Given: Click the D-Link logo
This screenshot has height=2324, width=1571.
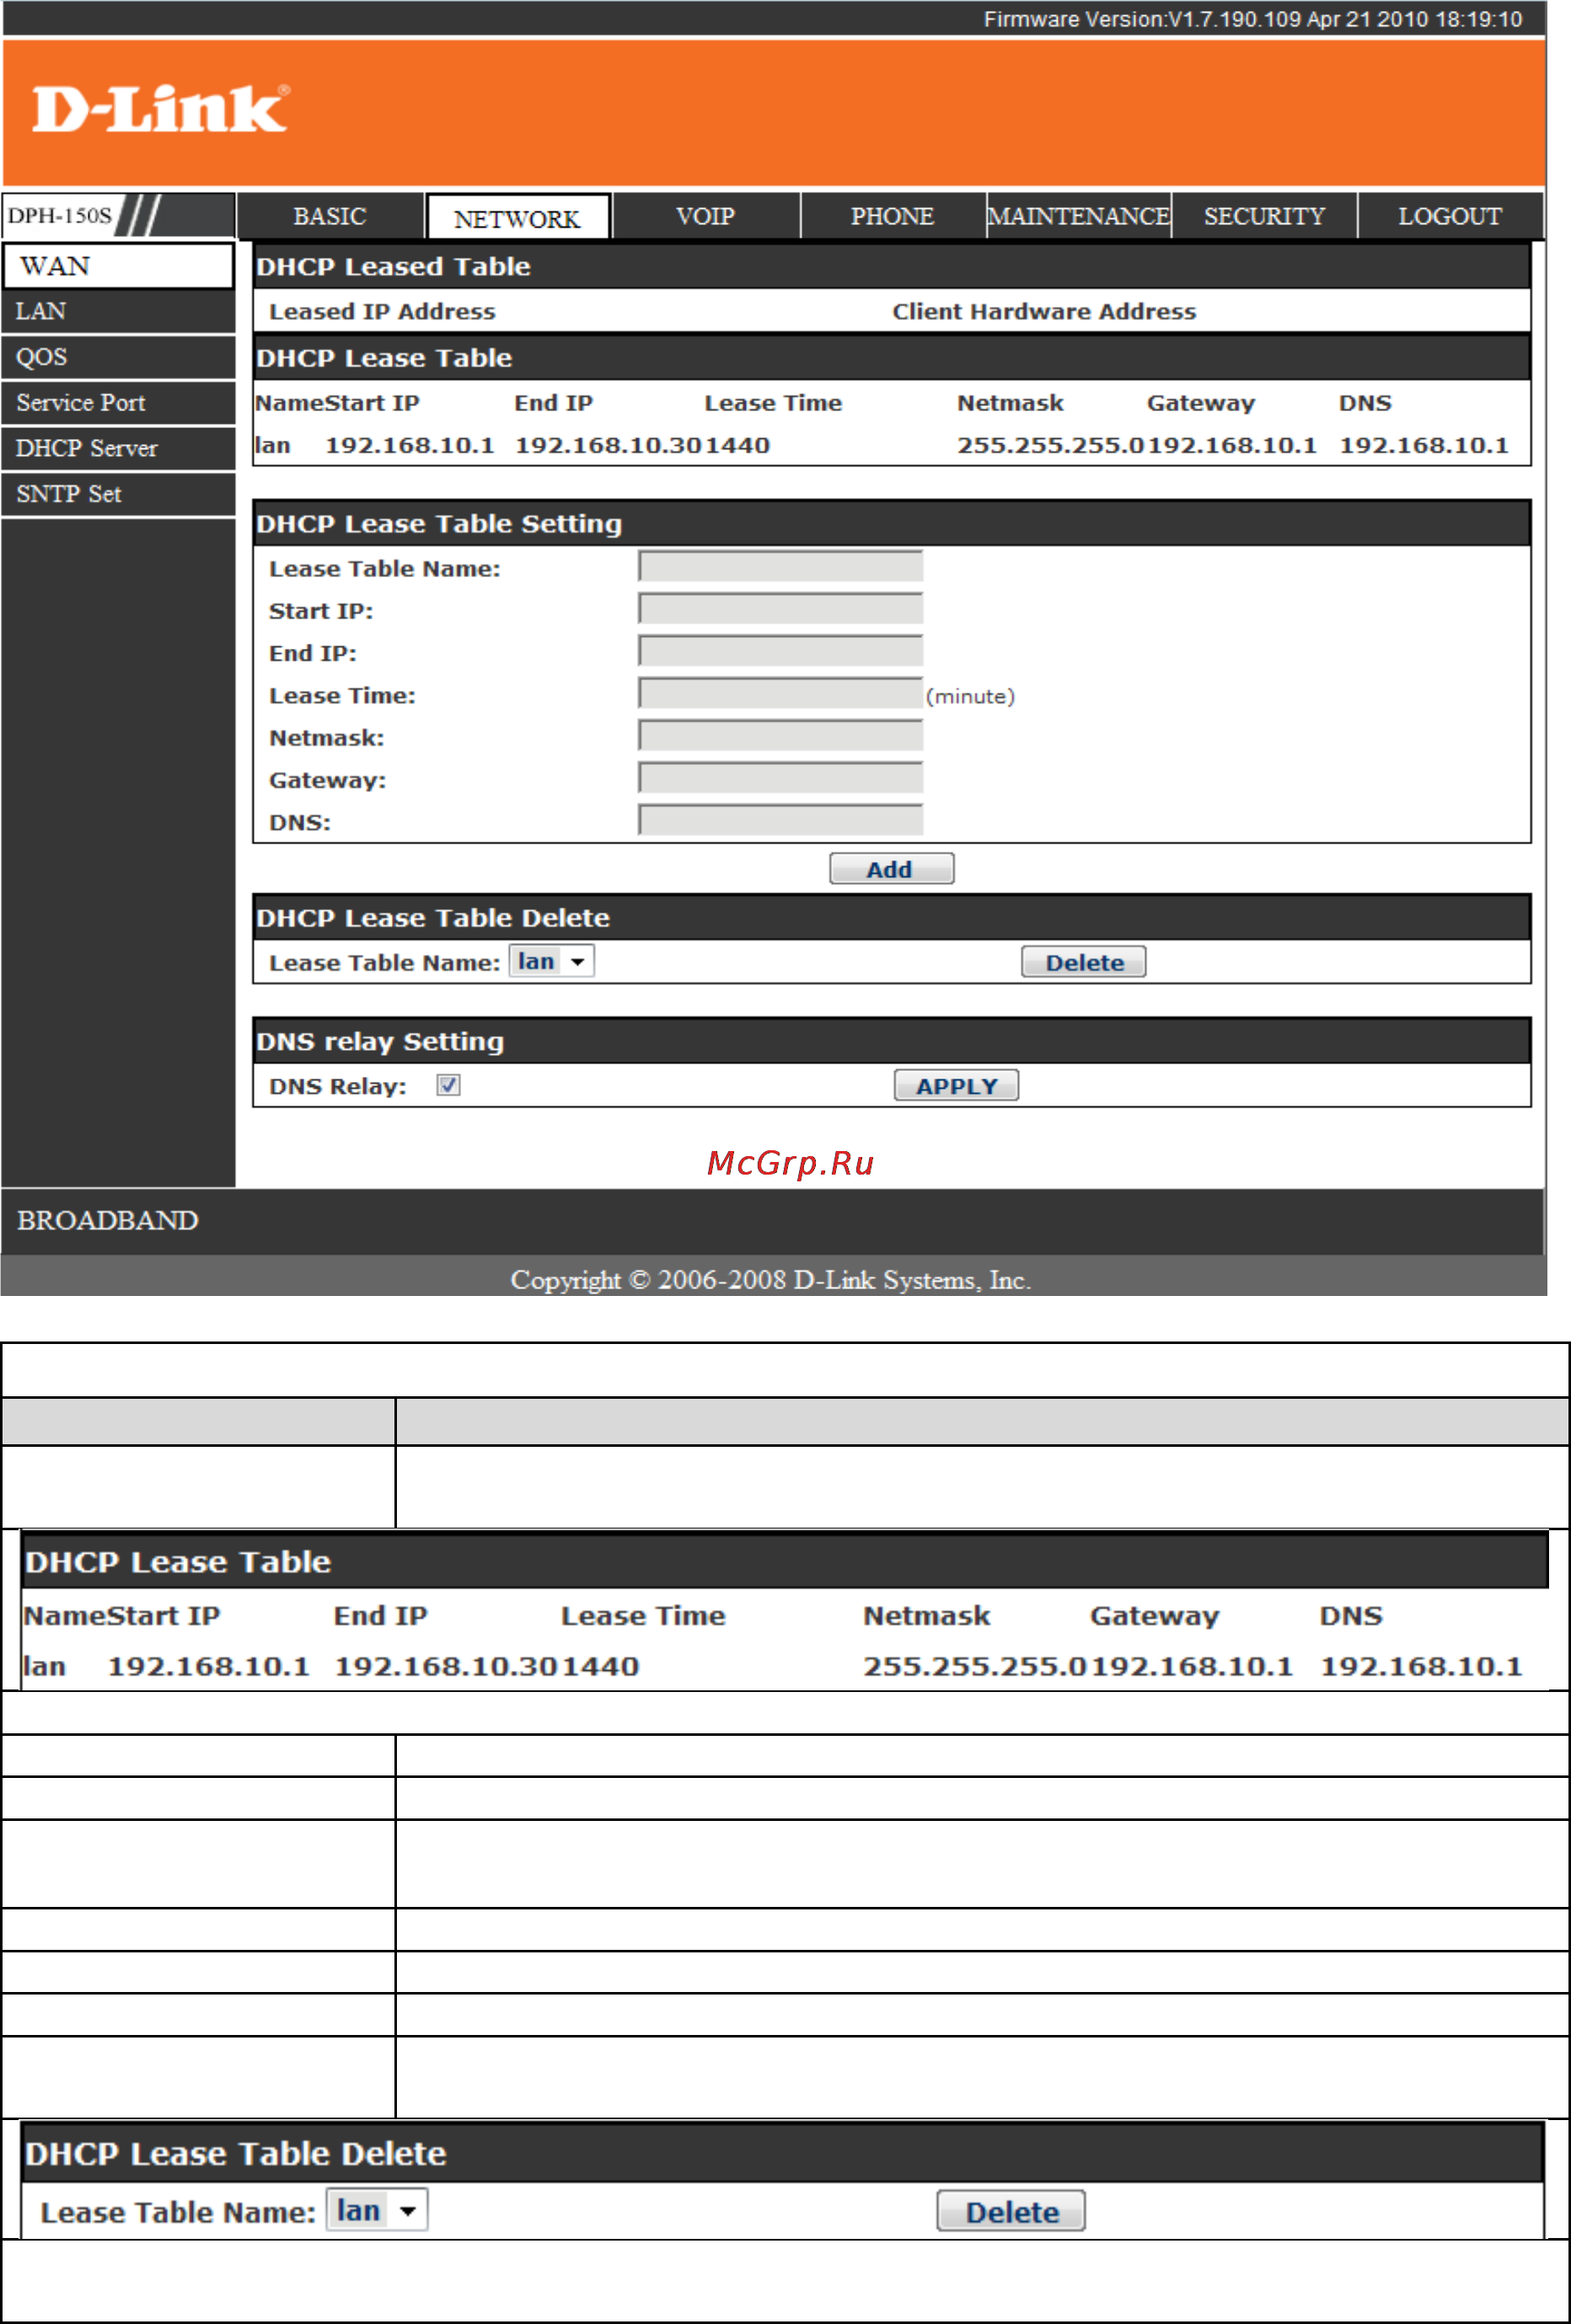Looking at the screenshot, I should tap(161, 109).
